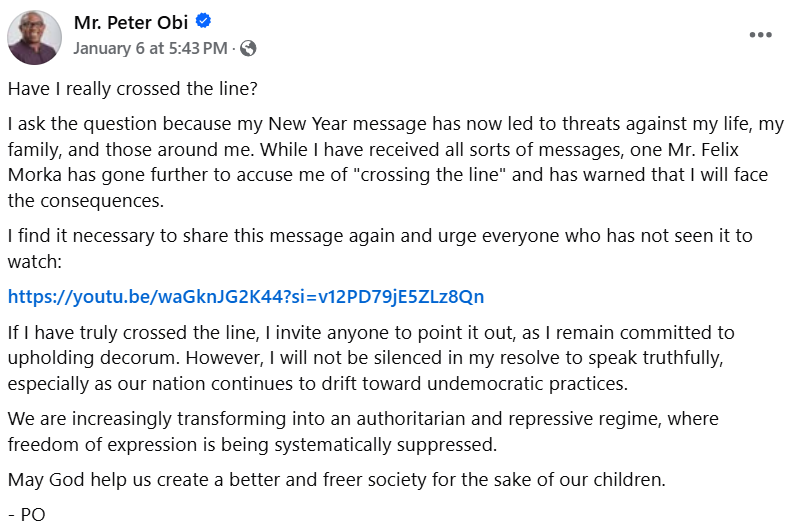The height and width of the screenshot is (526, 790).
Task: Click the words 'upholding decorum' in the post
Action: coord(78,358)
